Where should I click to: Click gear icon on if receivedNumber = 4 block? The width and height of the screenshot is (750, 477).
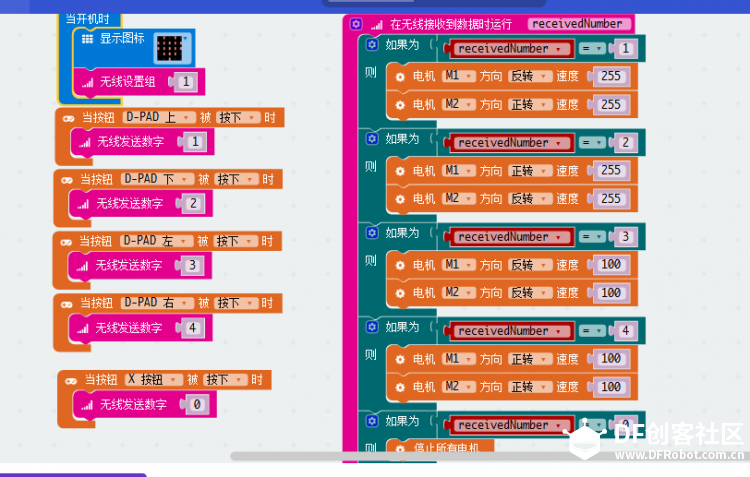[372, 327]
